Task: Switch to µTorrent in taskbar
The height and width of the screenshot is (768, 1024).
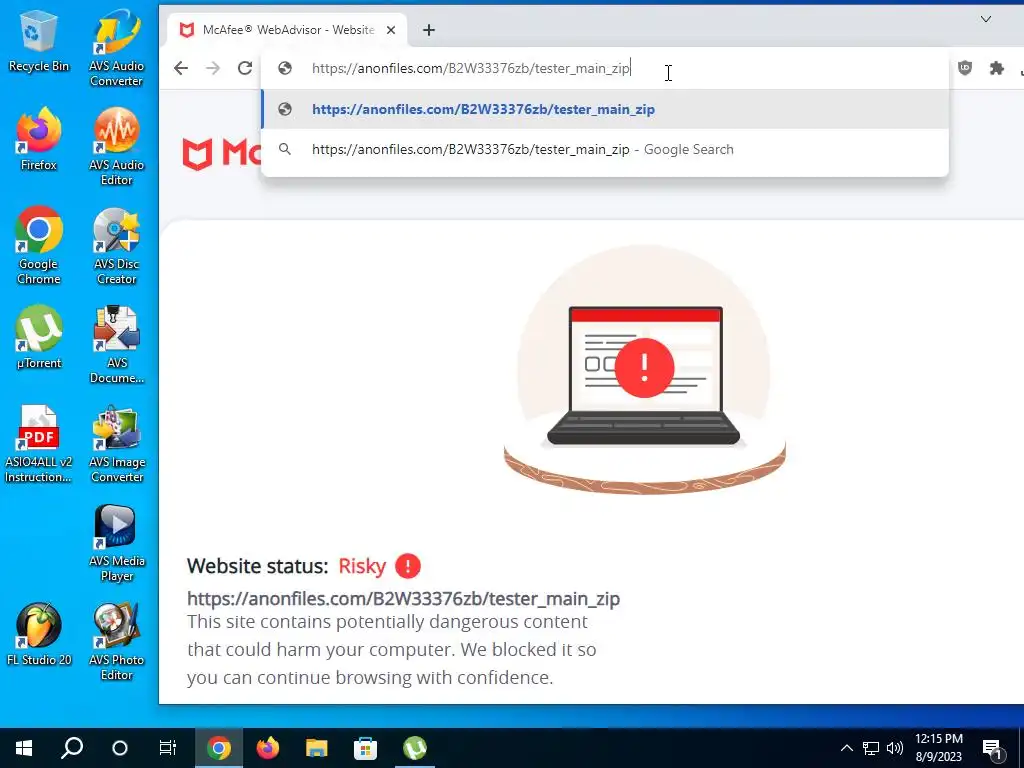Action: [x=415, y=748]
